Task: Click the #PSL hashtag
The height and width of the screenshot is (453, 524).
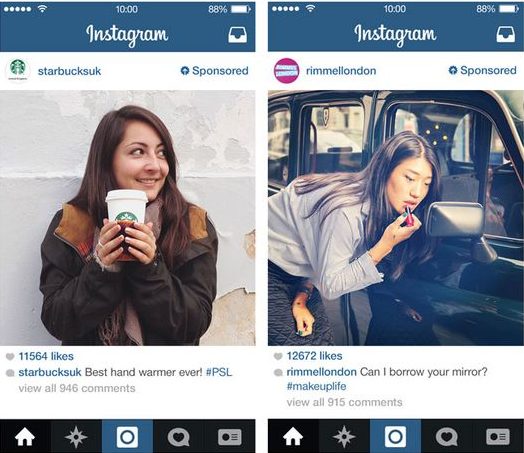Action: pos(219,372)
